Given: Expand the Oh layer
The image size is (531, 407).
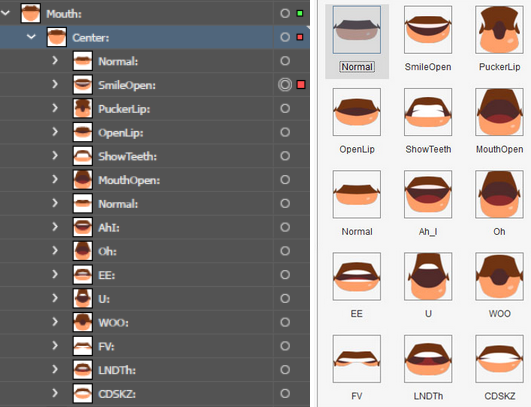Looking at the screenshot, I should coord(55,250).
